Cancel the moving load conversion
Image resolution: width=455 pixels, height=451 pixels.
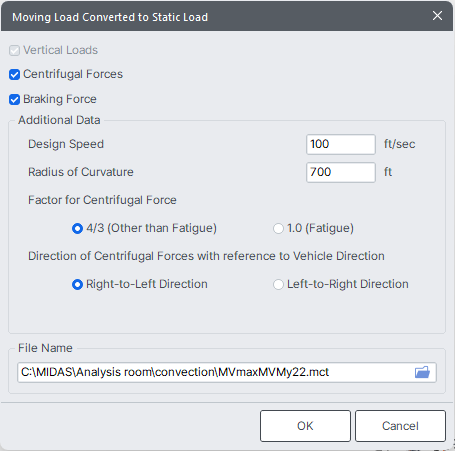pyautogui.click(x=400, y=426)
